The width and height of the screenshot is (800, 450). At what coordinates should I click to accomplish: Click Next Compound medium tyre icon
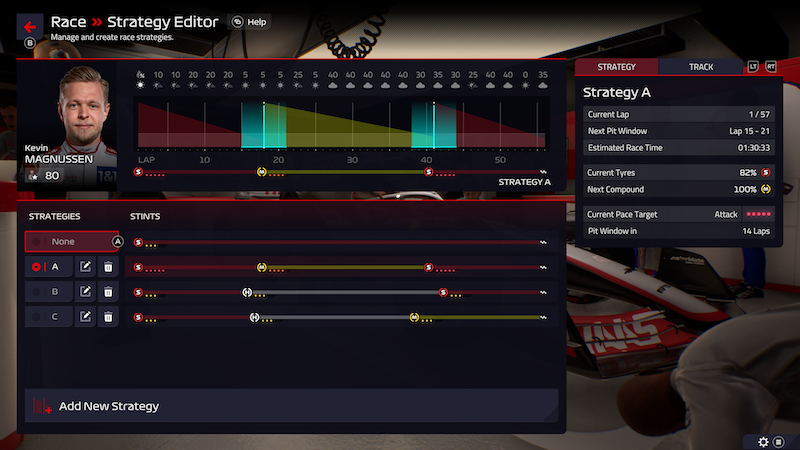click(x=766, y=189)
